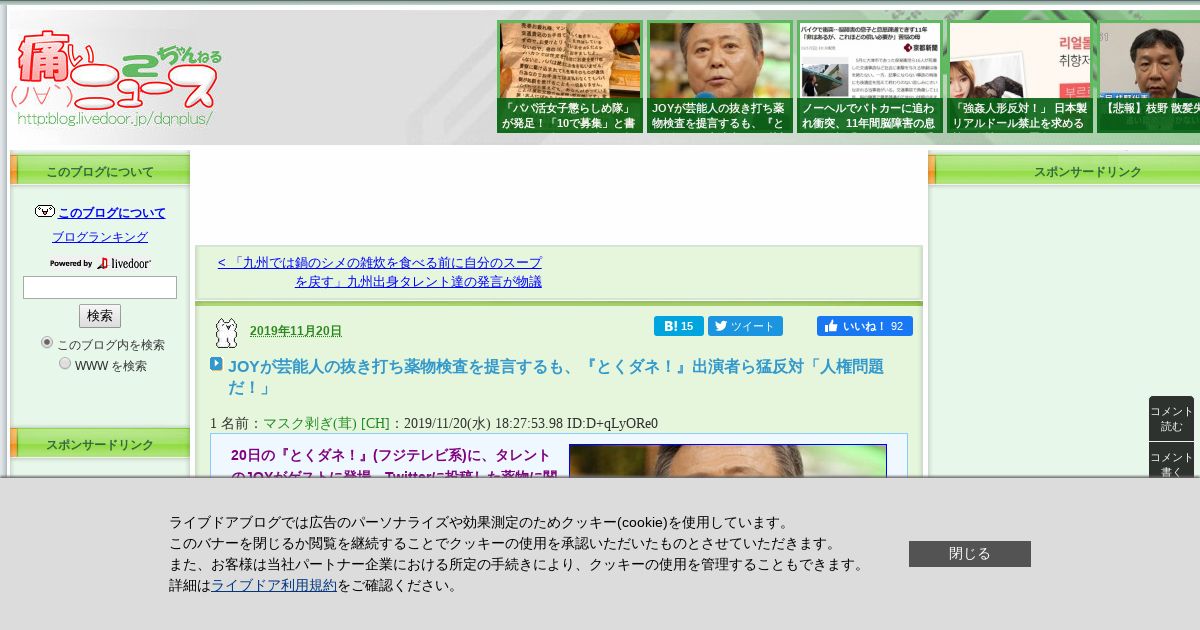
Task: Click the right スポンサードリンク heading
Action: pyautogui.click(x=1088, y=171)
